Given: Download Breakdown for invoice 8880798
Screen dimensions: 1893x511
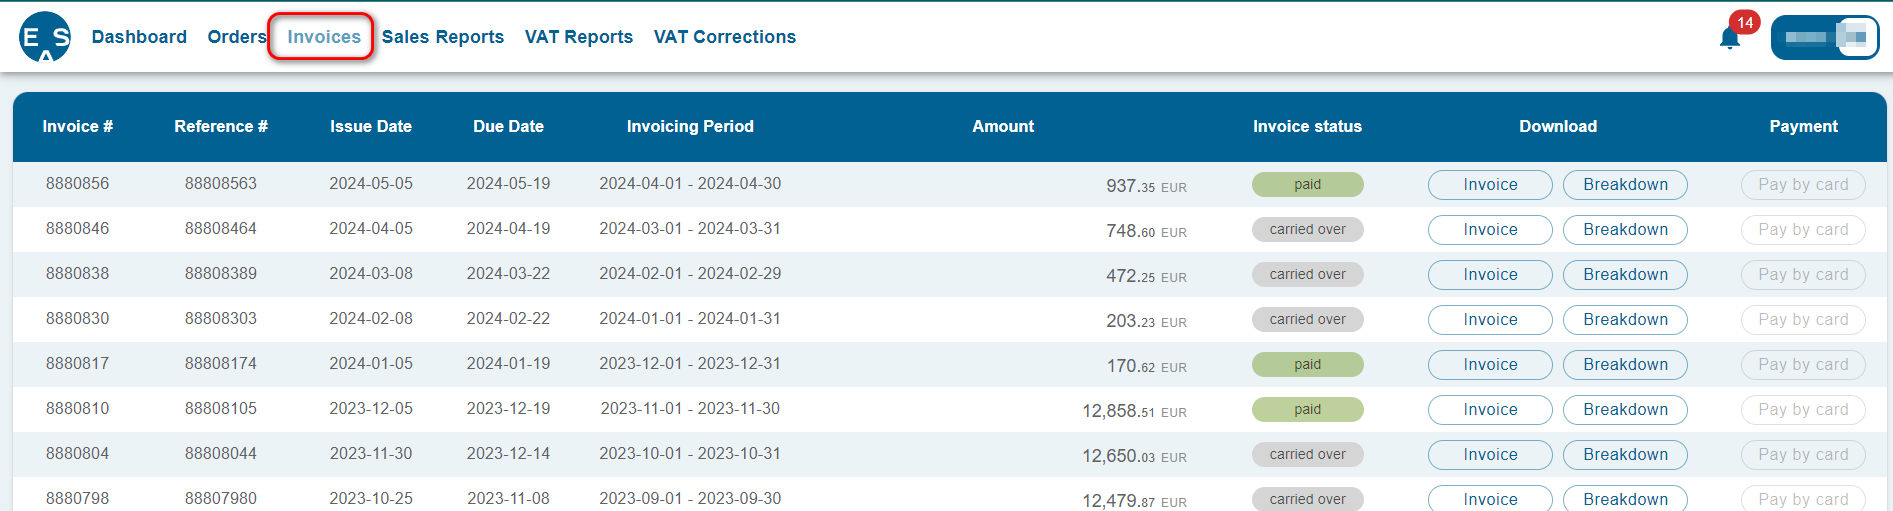Looking at the screenshot, I should click(1625, 499).
